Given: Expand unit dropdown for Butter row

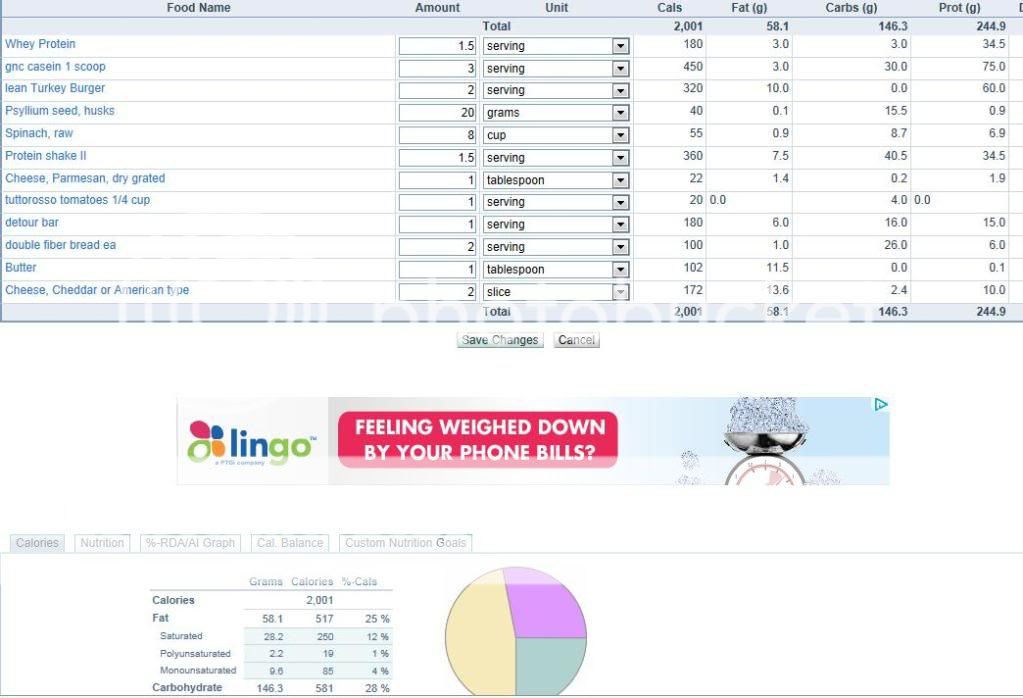Looking at the screenshot, I should point(621,270).
